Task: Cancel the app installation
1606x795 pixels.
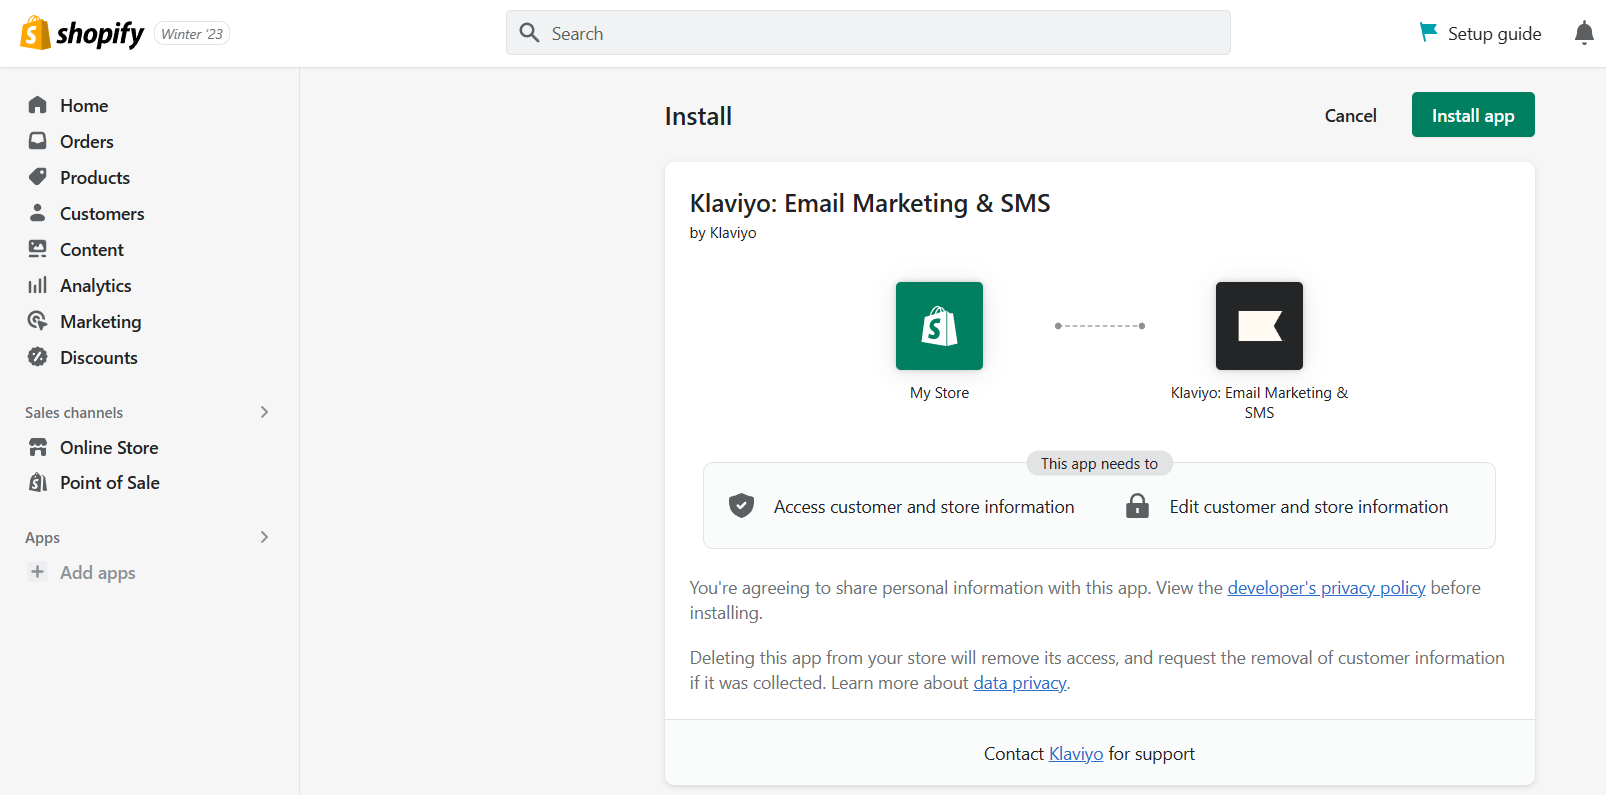Action: click(x=1350, y=115)
